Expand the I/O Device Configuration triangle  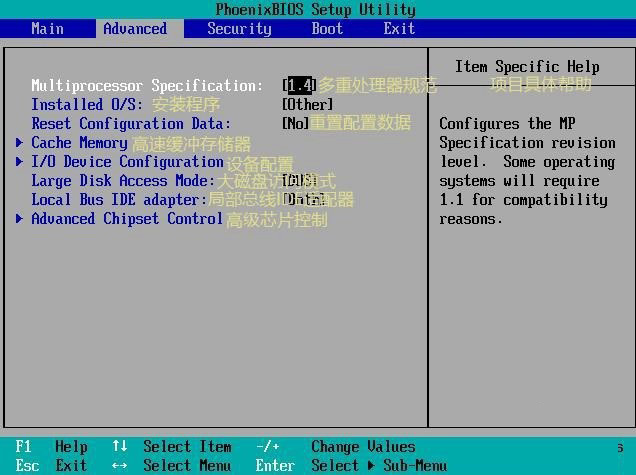coord(20,162)
